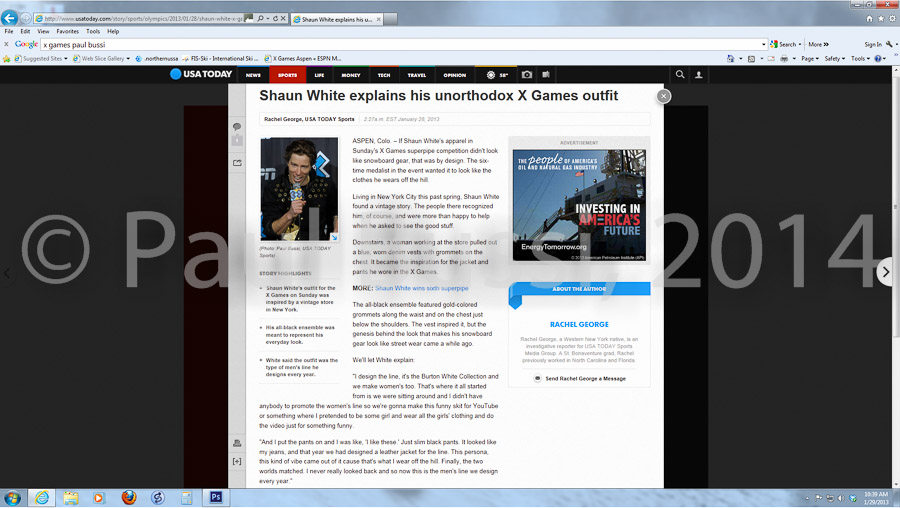
Task: Go to USA TODAY NEWS section
Action: coord(253,75)
